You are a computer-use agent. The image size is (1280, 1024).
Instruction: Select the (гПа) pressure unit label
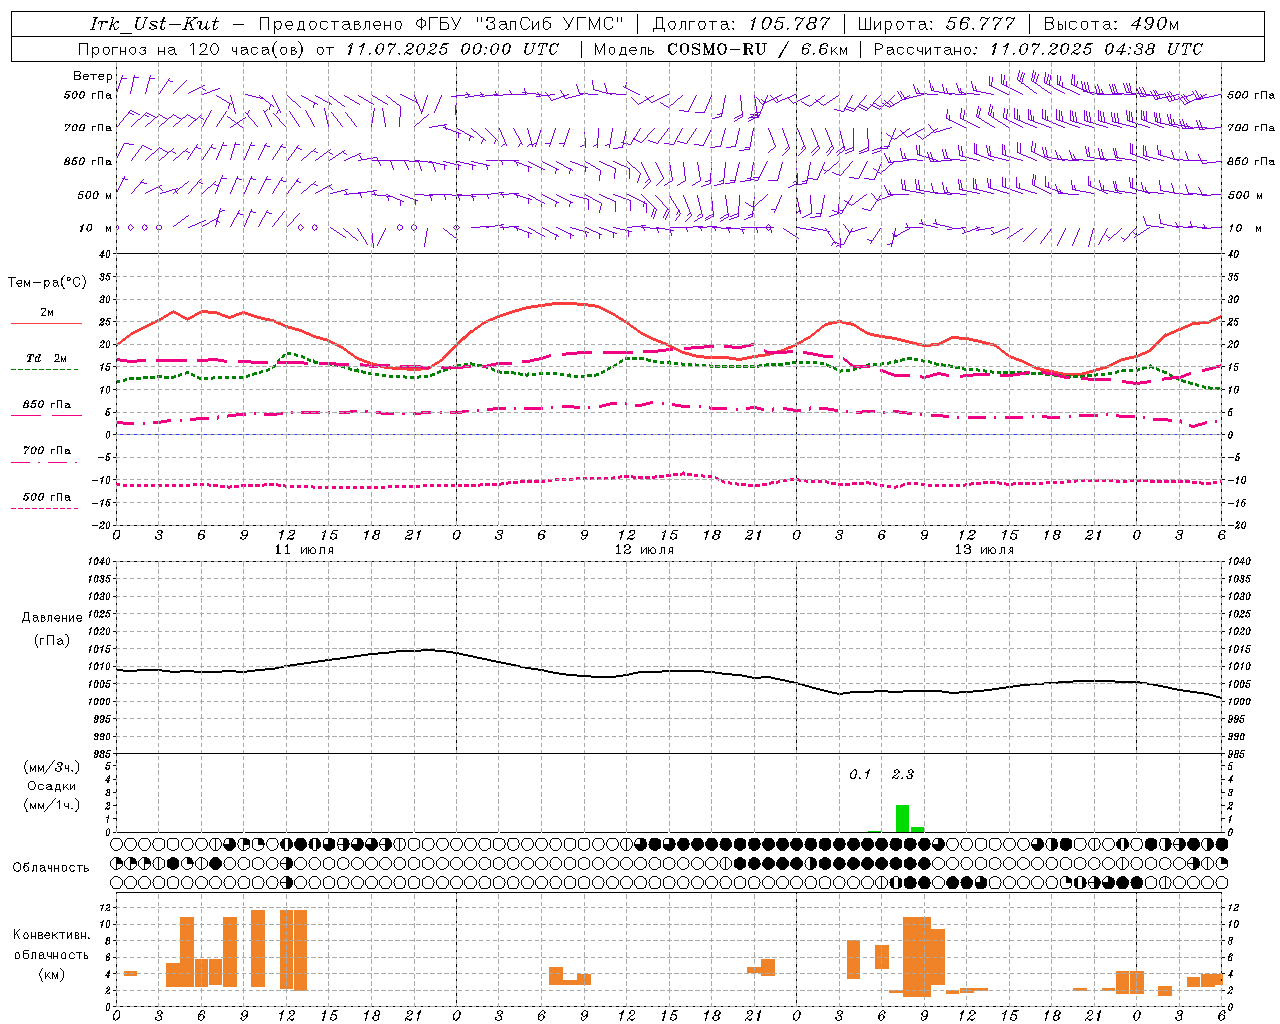(x=52, y=641)
